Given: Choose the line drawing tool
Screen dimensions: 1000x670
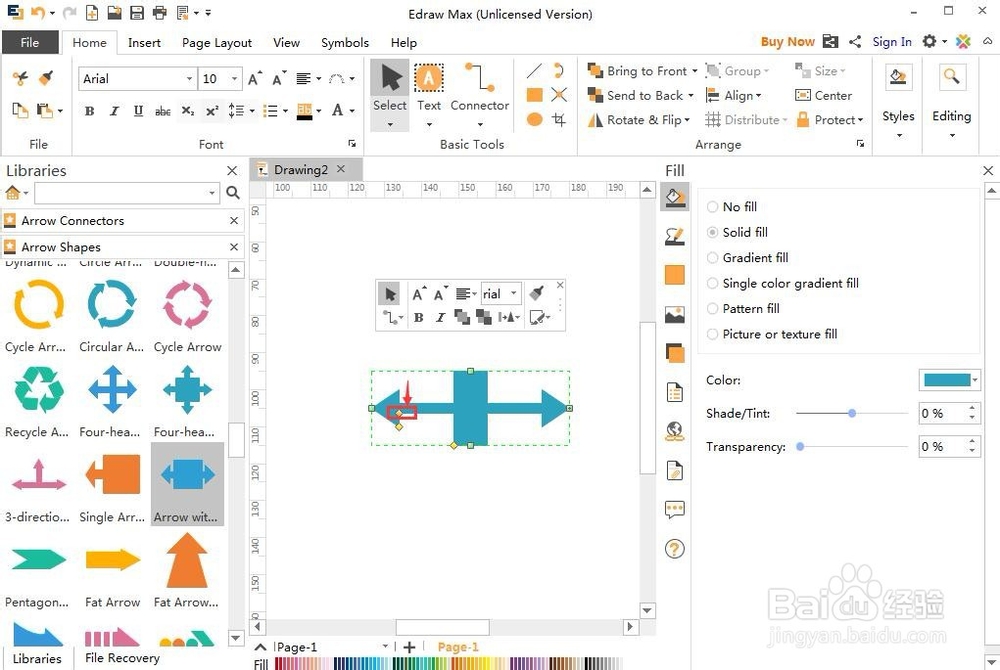Looking at the screenshot, I should click(534, 71).
